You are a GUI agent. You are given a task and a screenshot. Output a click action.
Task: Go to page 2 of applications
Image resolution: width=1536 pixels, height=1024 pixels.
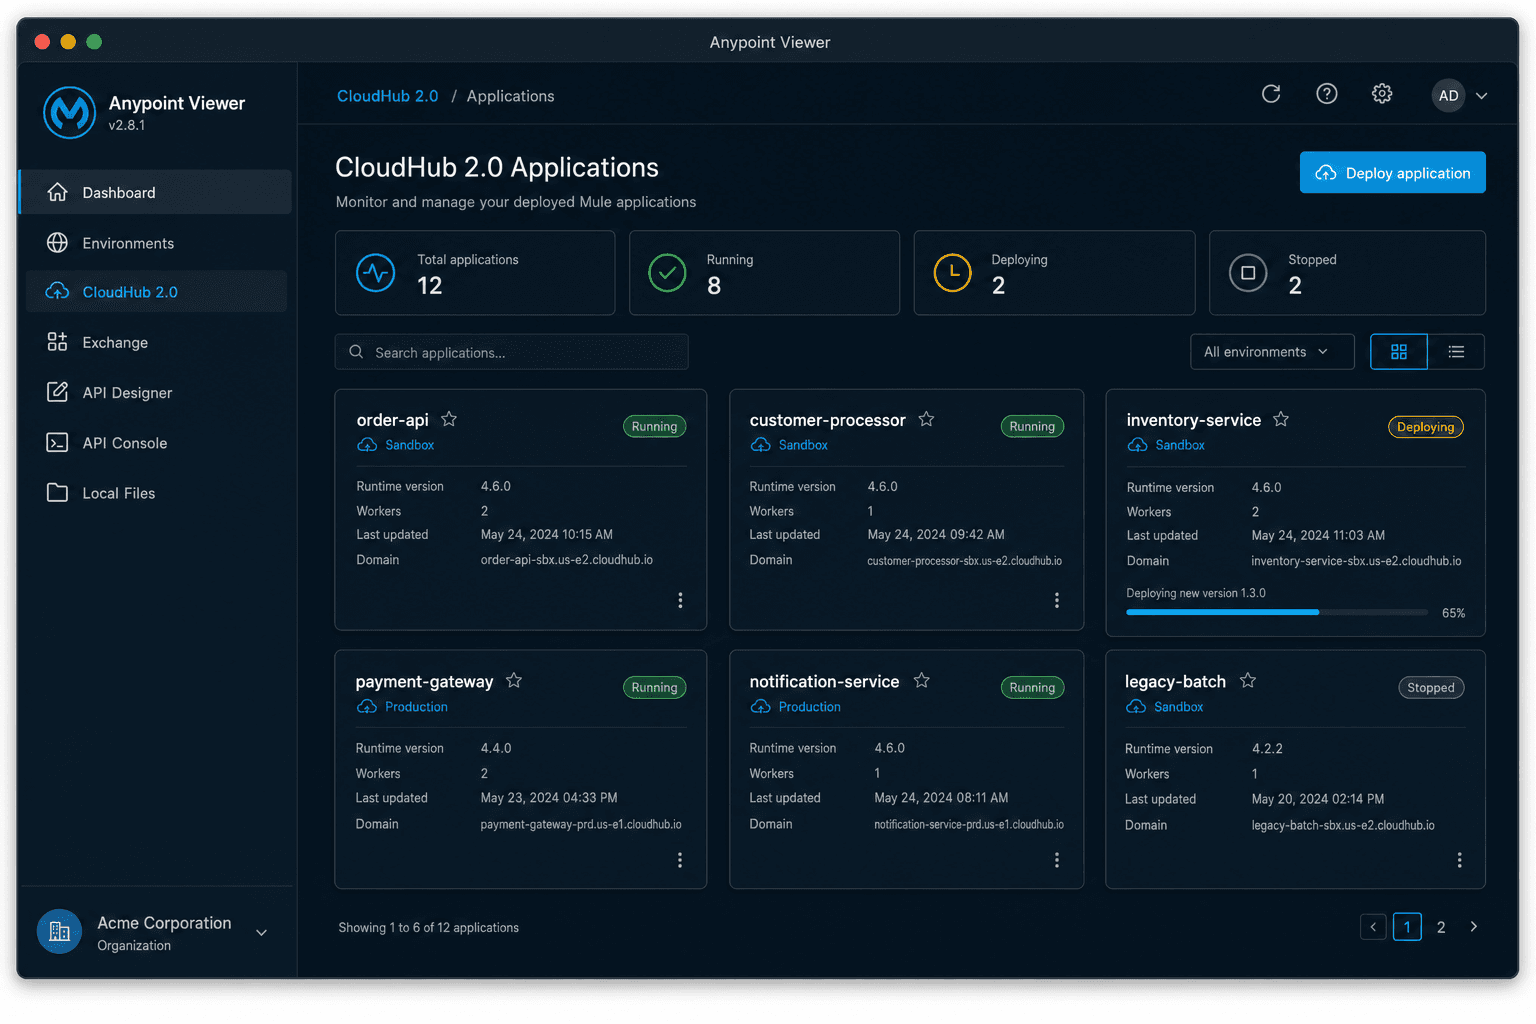pos(1441,927)
